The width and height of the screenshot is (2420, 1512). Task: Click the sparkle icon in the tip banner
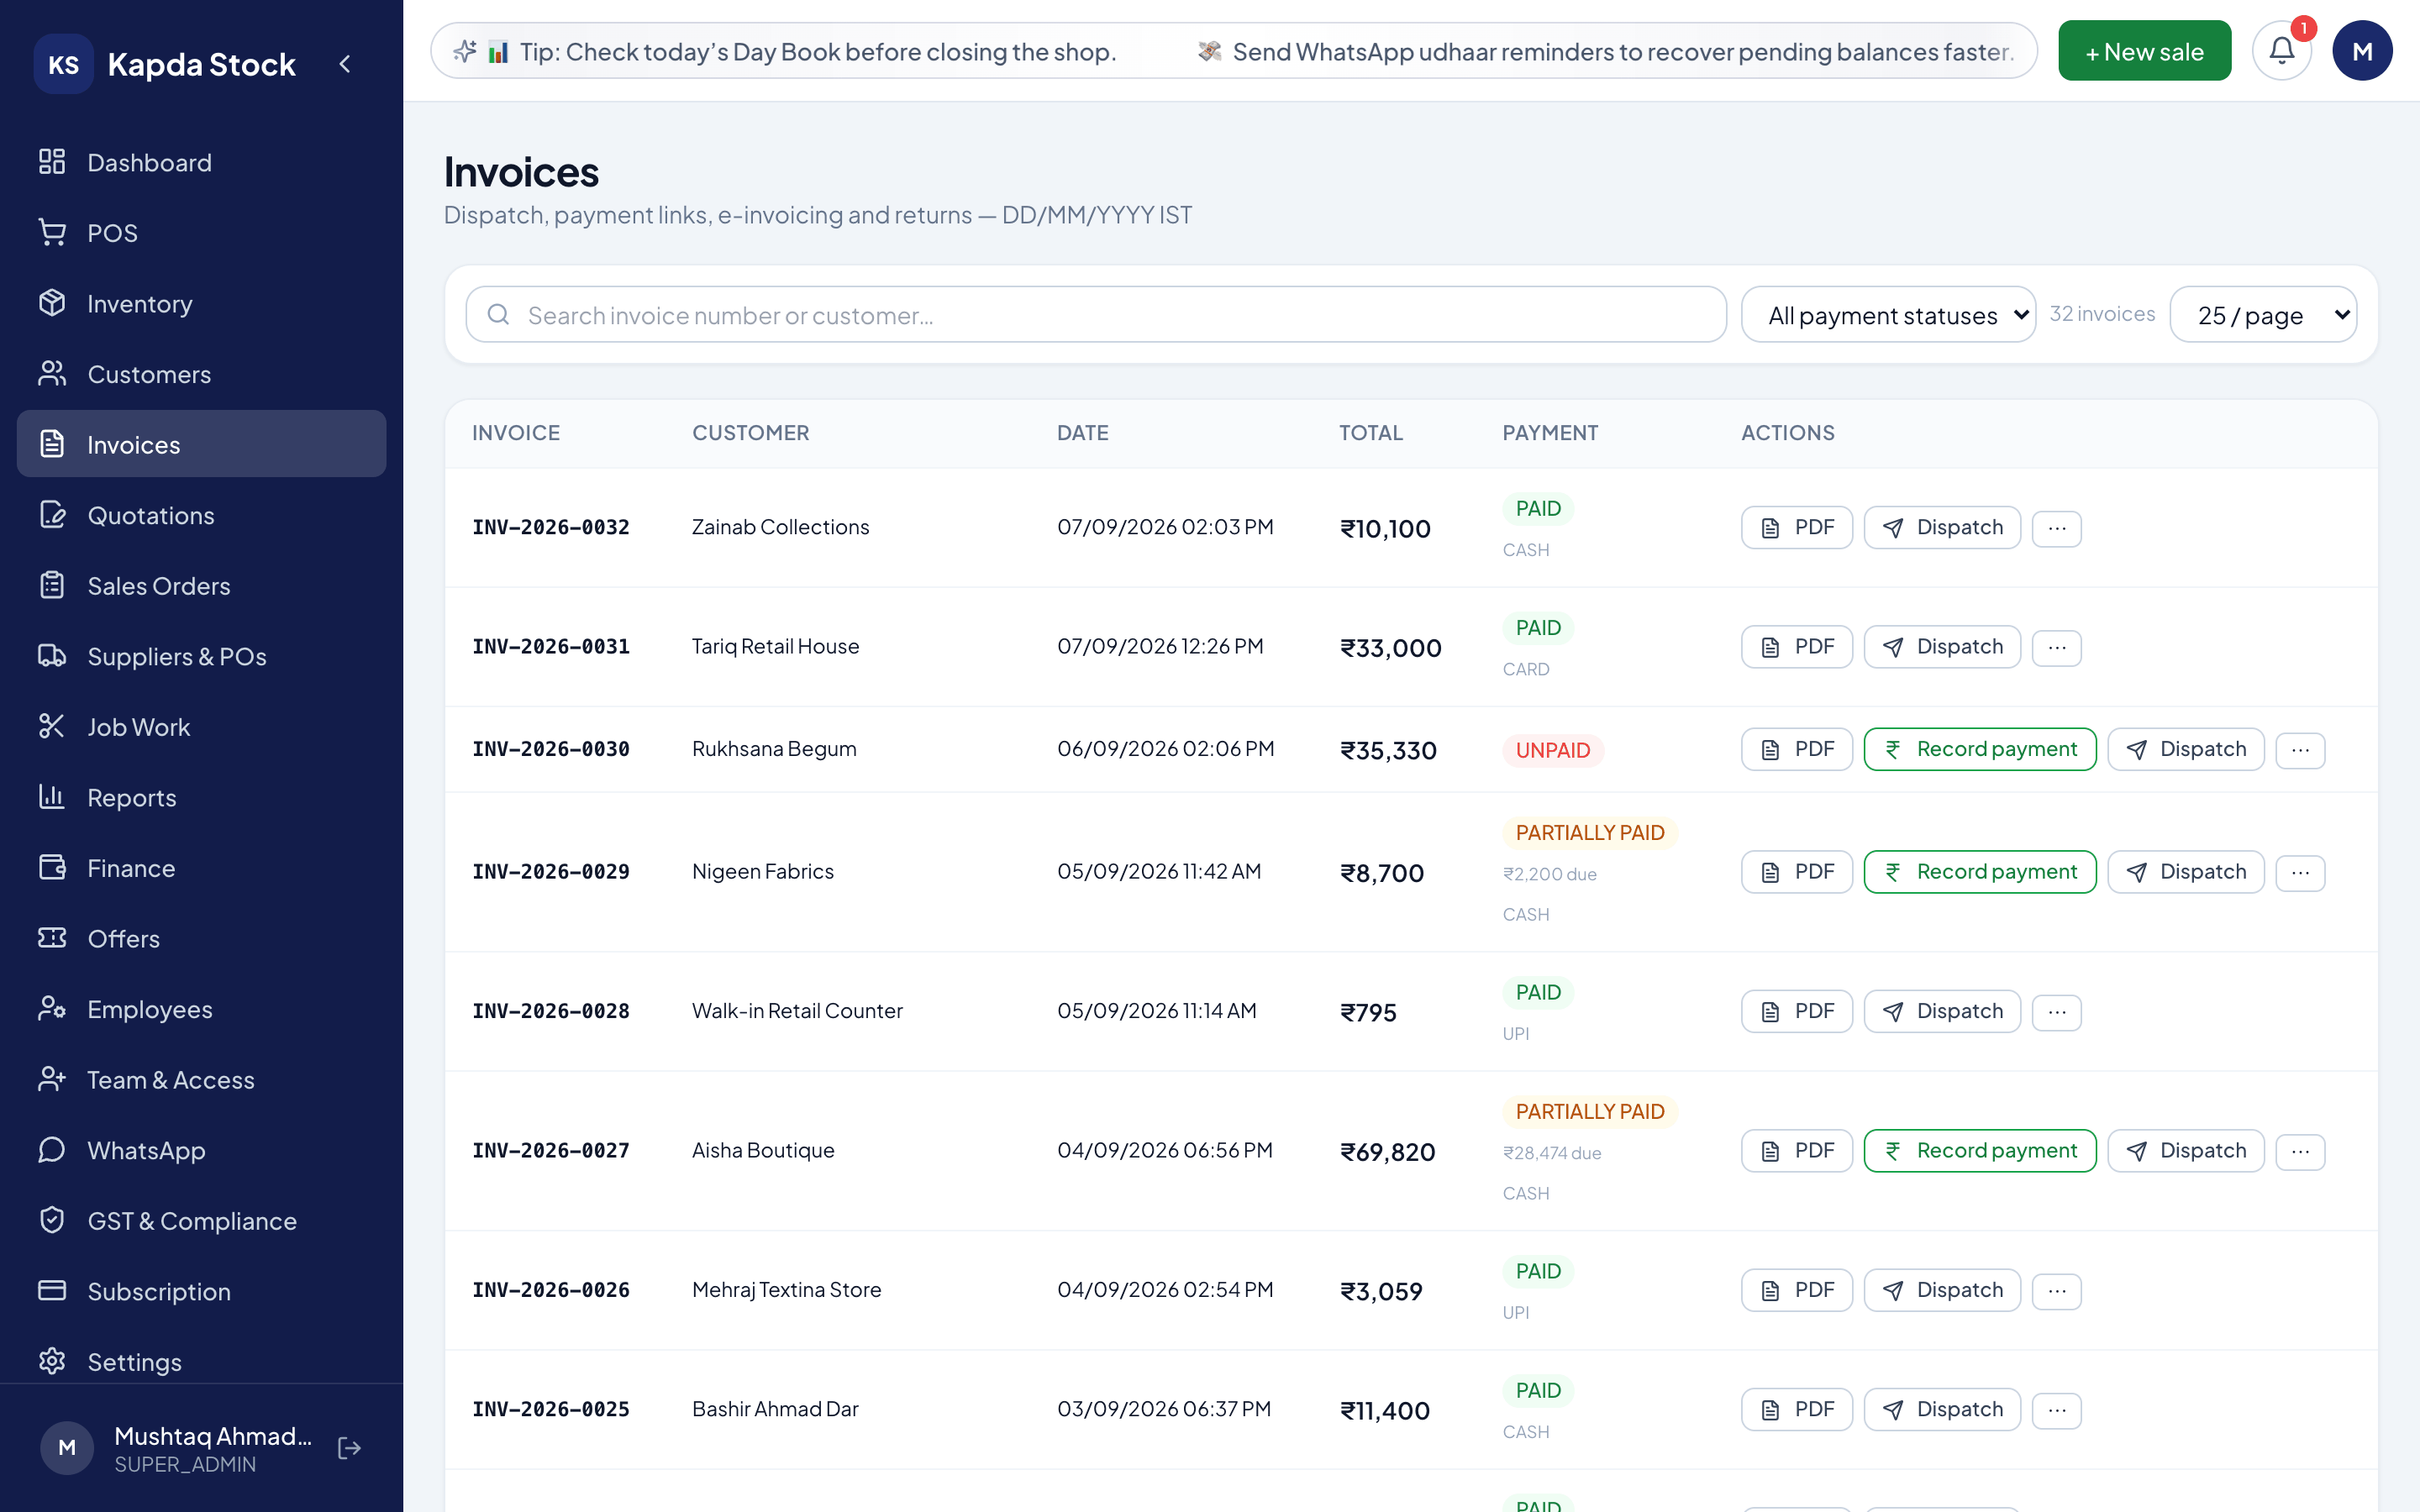tap(465, 51)
